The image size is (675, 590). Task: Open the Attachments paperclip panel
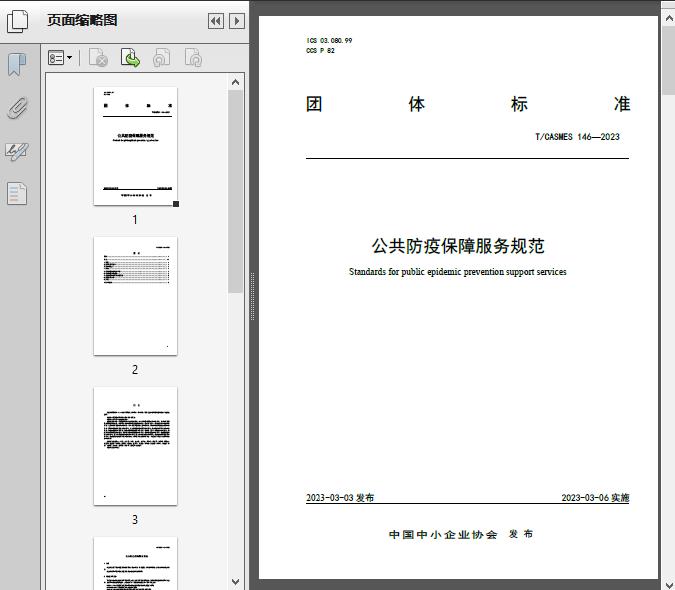tap(17, 108)
